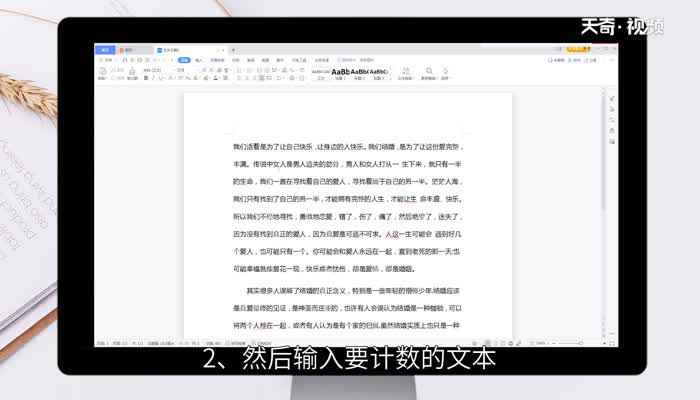The image size is (700, 400).
Task: Click the center alignment icon
Action: point(247,78)
